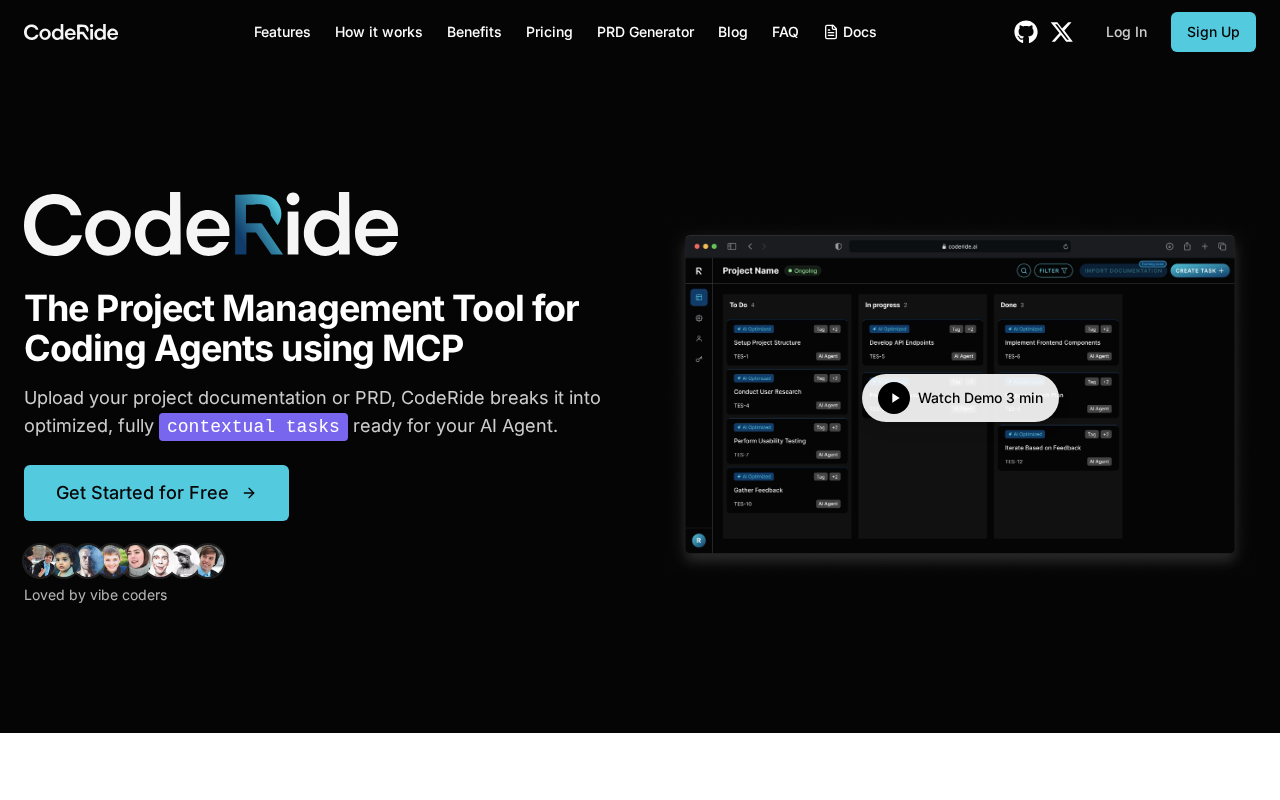Click the privacy shield icon in demo browser
Viewport: 1280px width, 800px height.
(838, 246)
